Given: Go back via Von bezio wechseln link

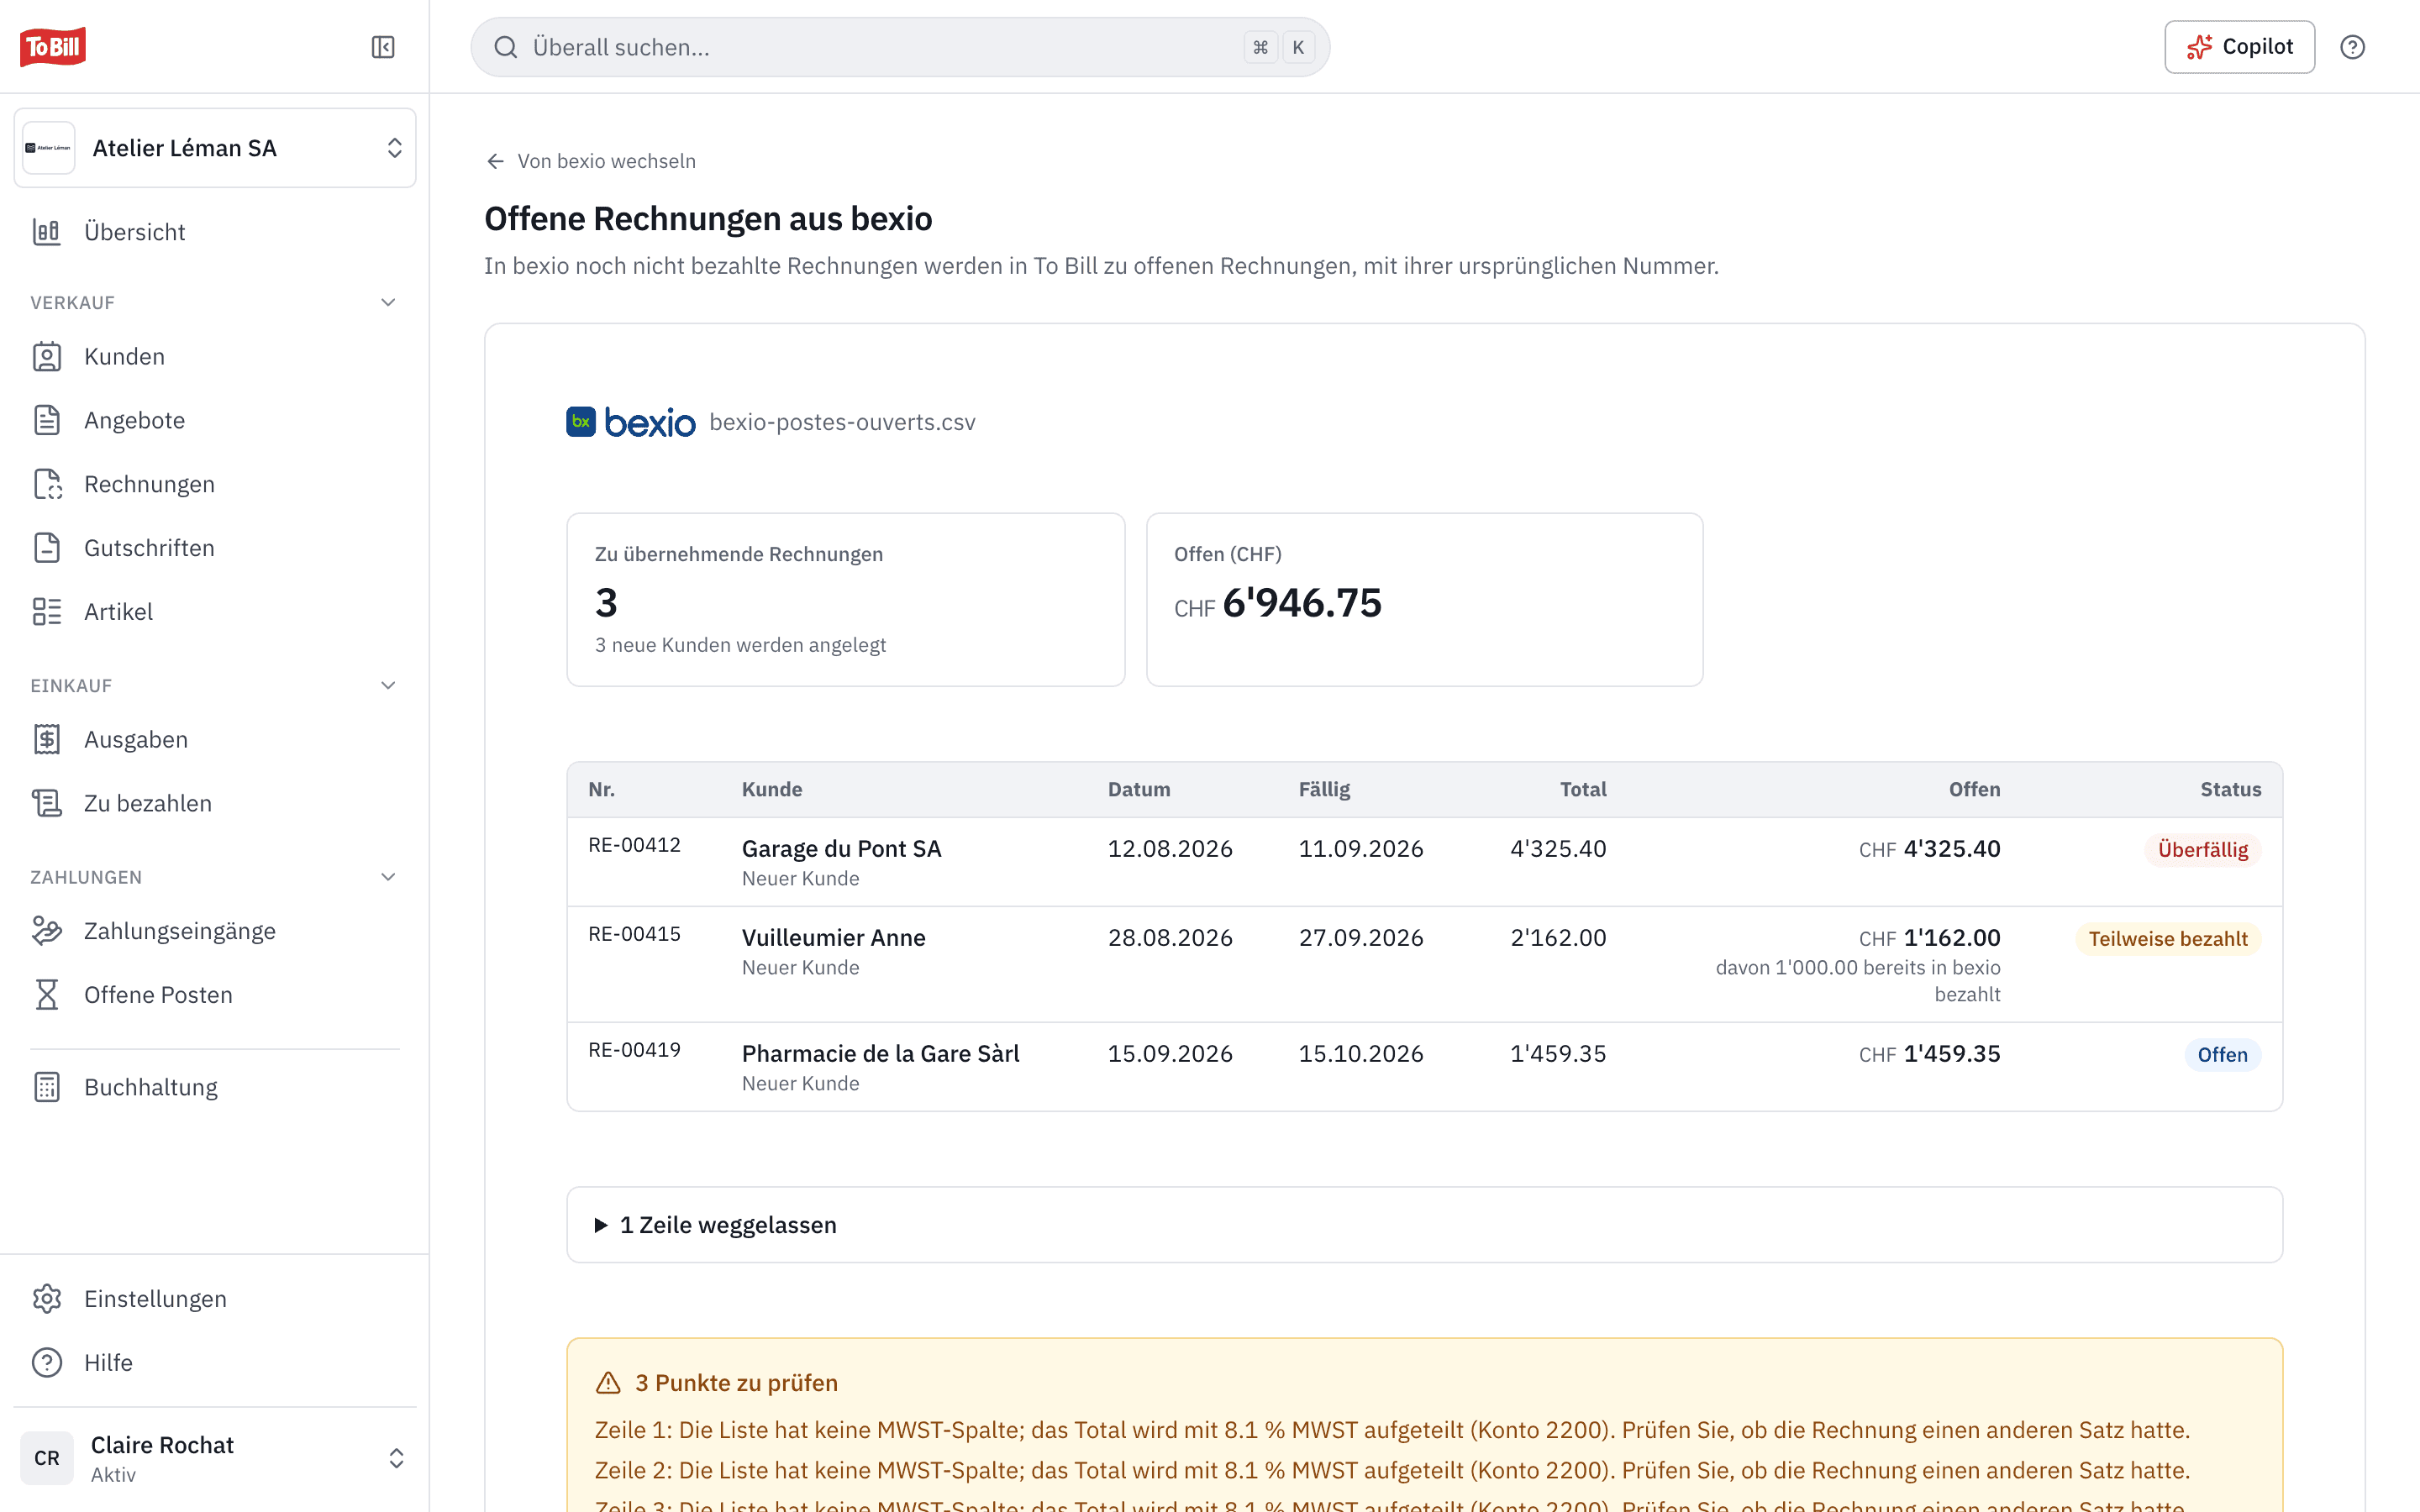Looking at the screenshot, I should pyautogui.click(x=591, y=161).
